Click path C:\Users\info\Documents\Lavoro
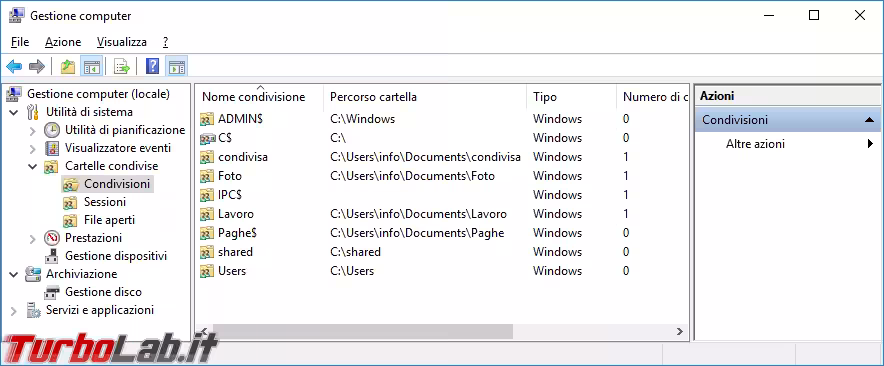The height and width of the screenshot is (366, 884). click(x=418, y=214)
